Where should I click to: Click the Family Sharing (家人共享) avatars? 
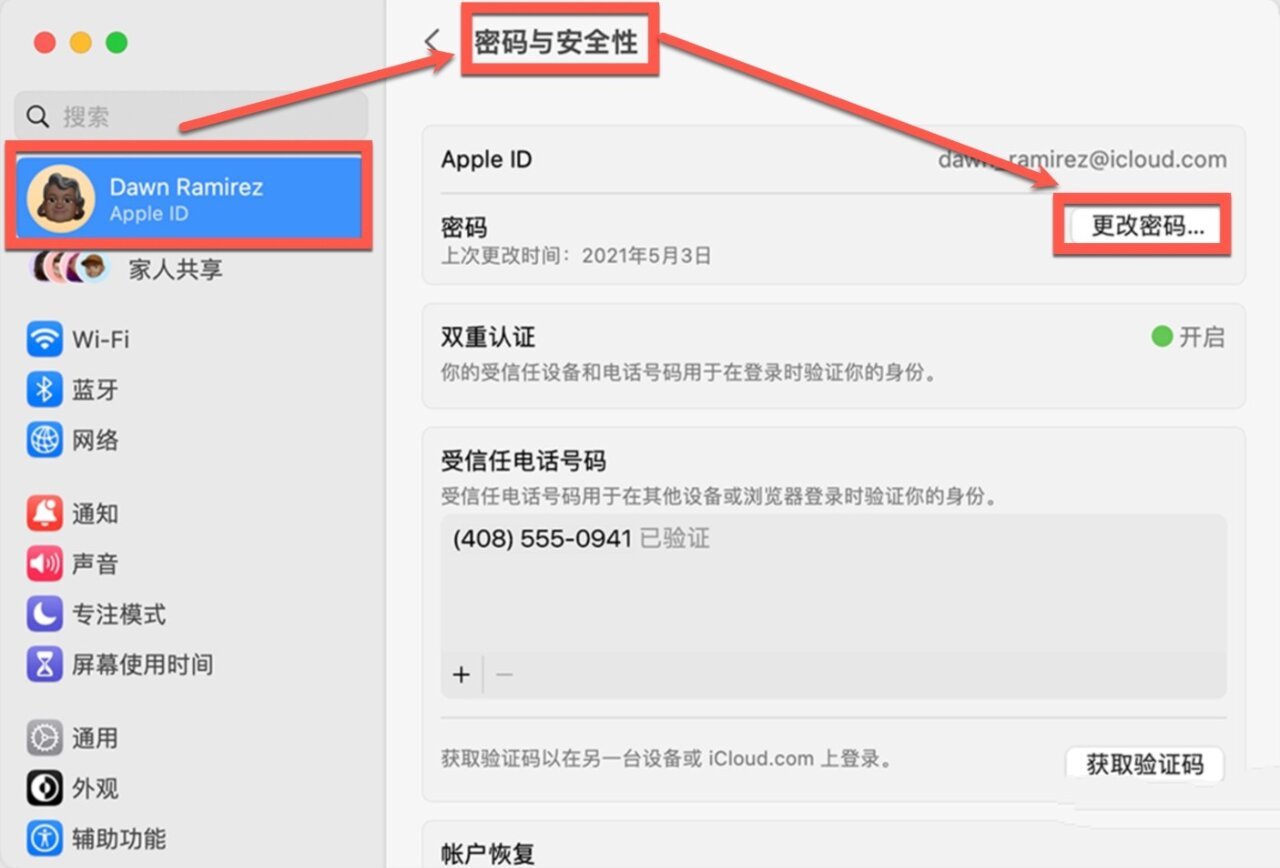tap(70, 267)
